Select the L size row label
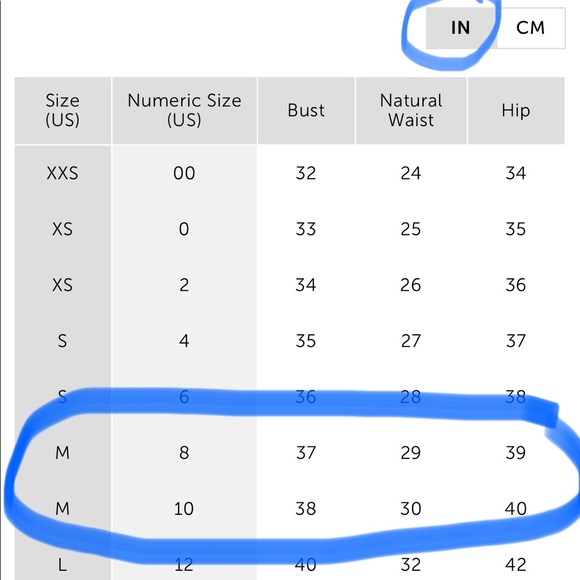The height and width of the screenshot is (580, 580). (63, 564)
